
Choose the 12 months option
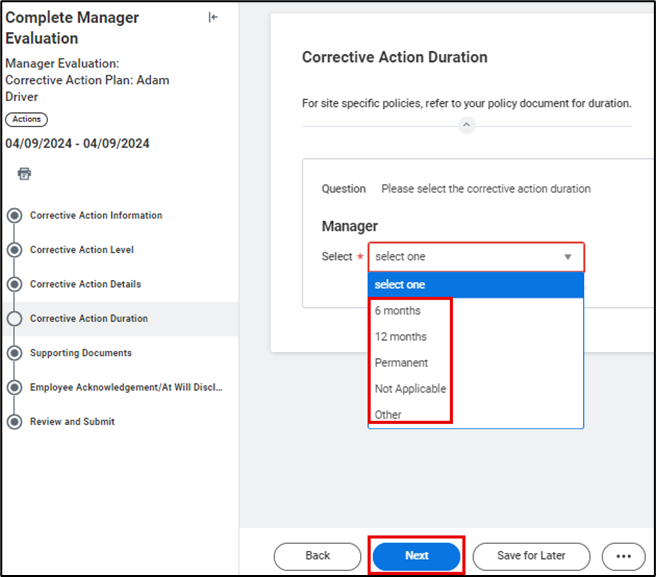401,337
